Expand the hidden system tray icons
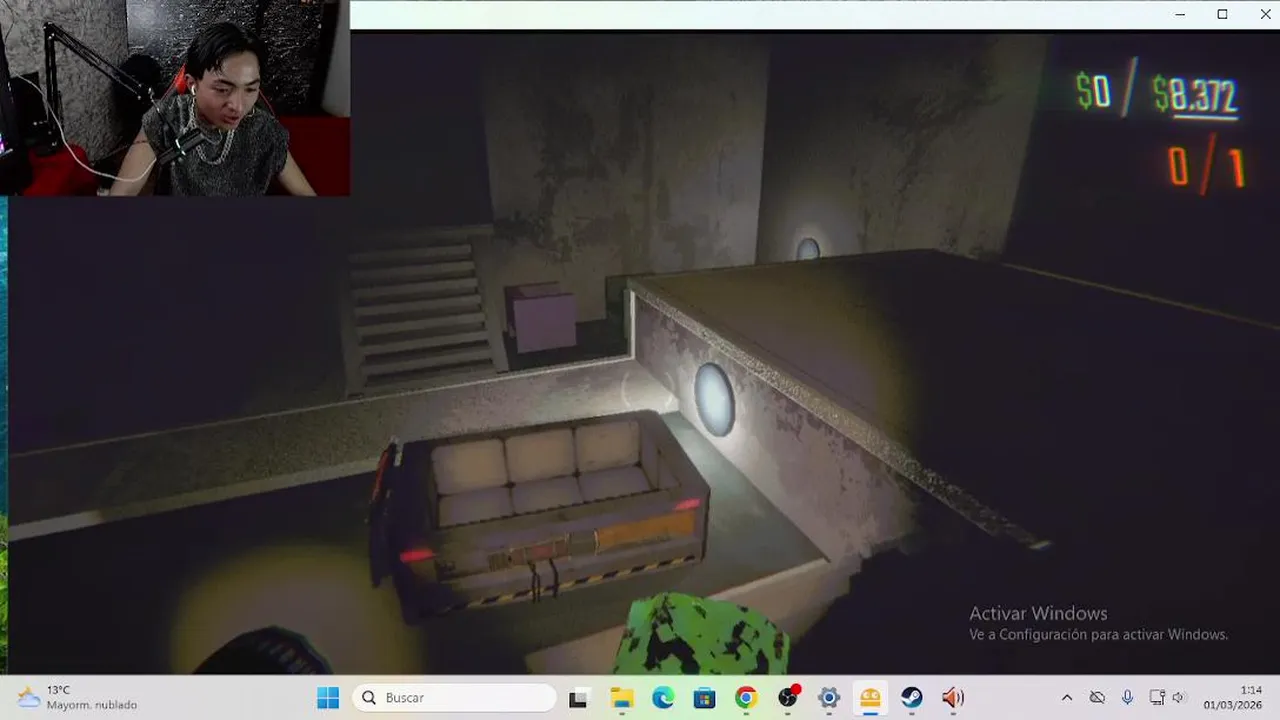Viewport: 1280px width, 720px height. (1067, 698)
